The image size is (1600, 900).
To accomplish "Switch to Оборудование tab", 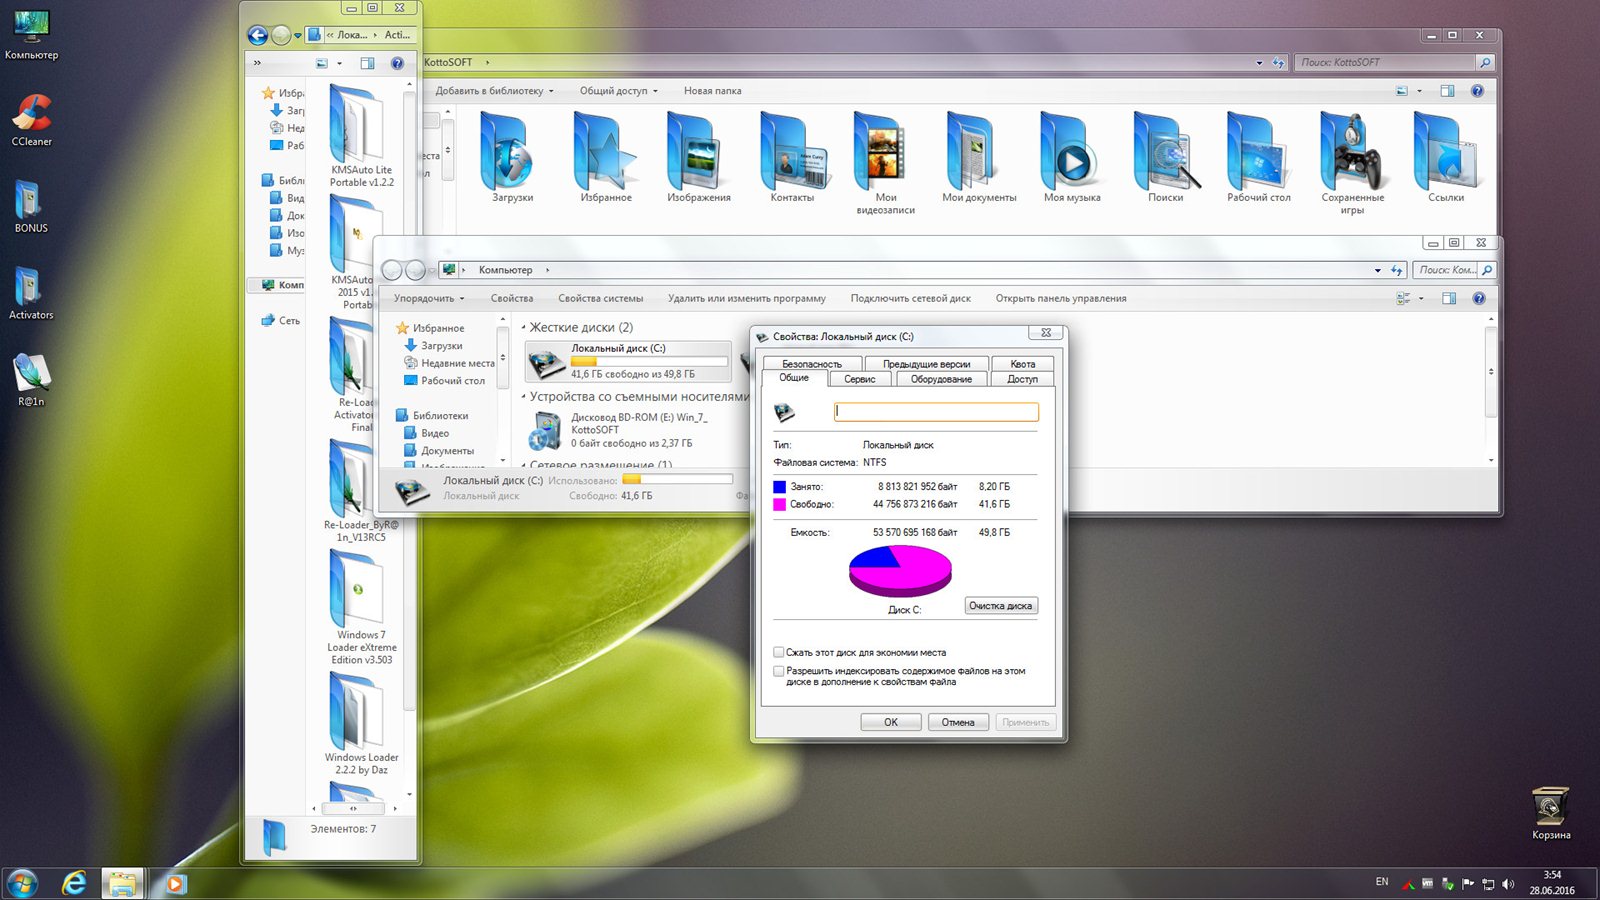I will click(x=941, y=379).
